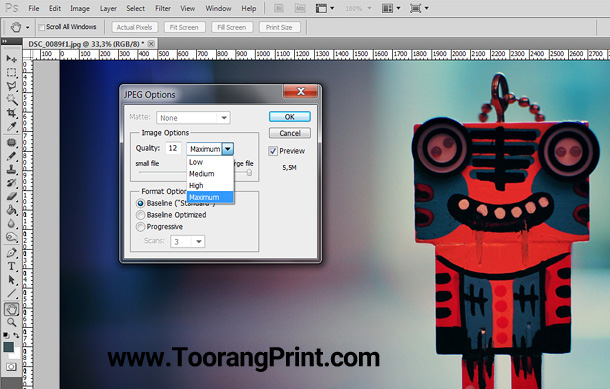Open the Layer menu
This screenshot has height=389, width=610.
pos(108,8)
